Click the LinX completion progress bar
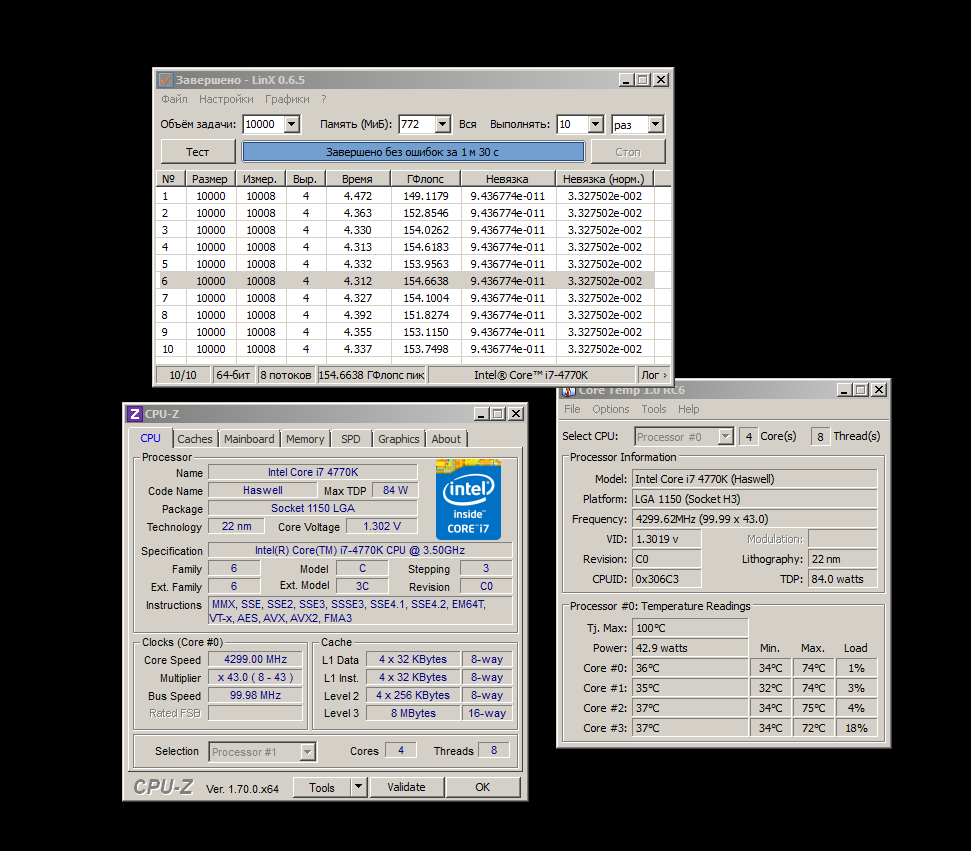 pos(412,152)
